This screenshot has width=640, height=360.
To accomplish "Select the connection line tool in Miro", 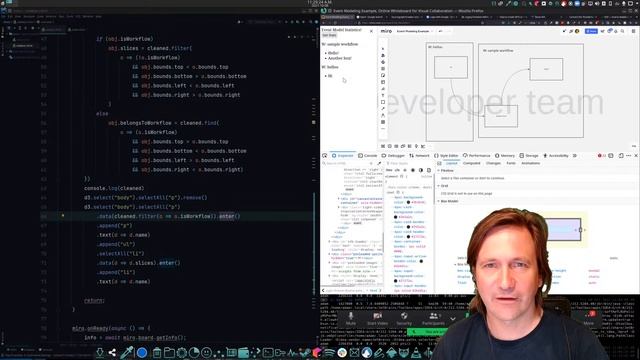I will pos(383,109).
